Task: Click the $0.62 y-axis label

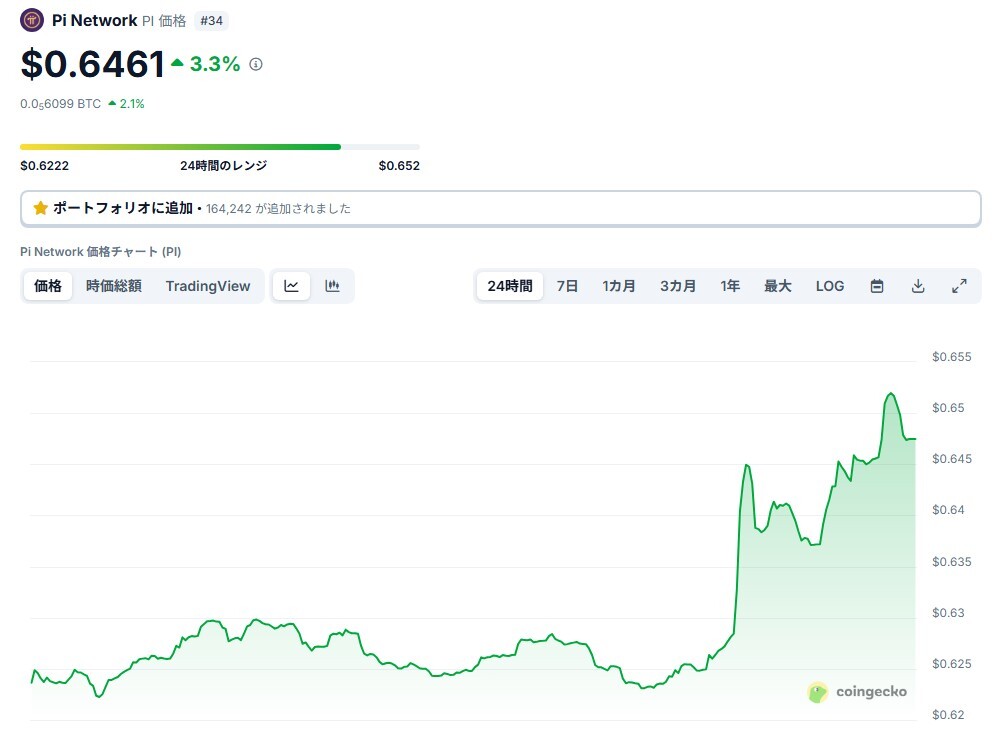Action: pos(948,715)
